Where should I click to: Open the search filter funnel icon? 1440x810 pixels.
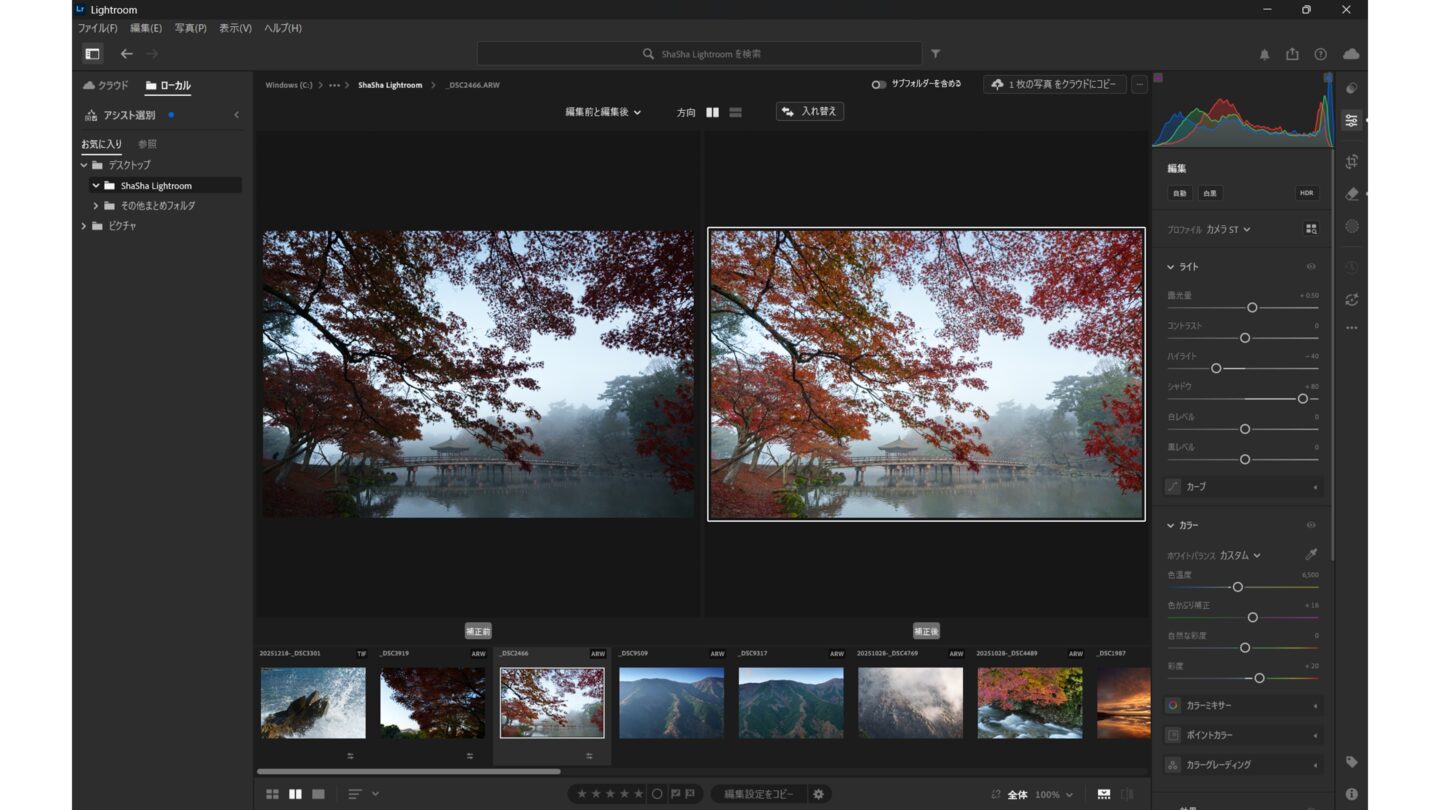click(935, 54)
